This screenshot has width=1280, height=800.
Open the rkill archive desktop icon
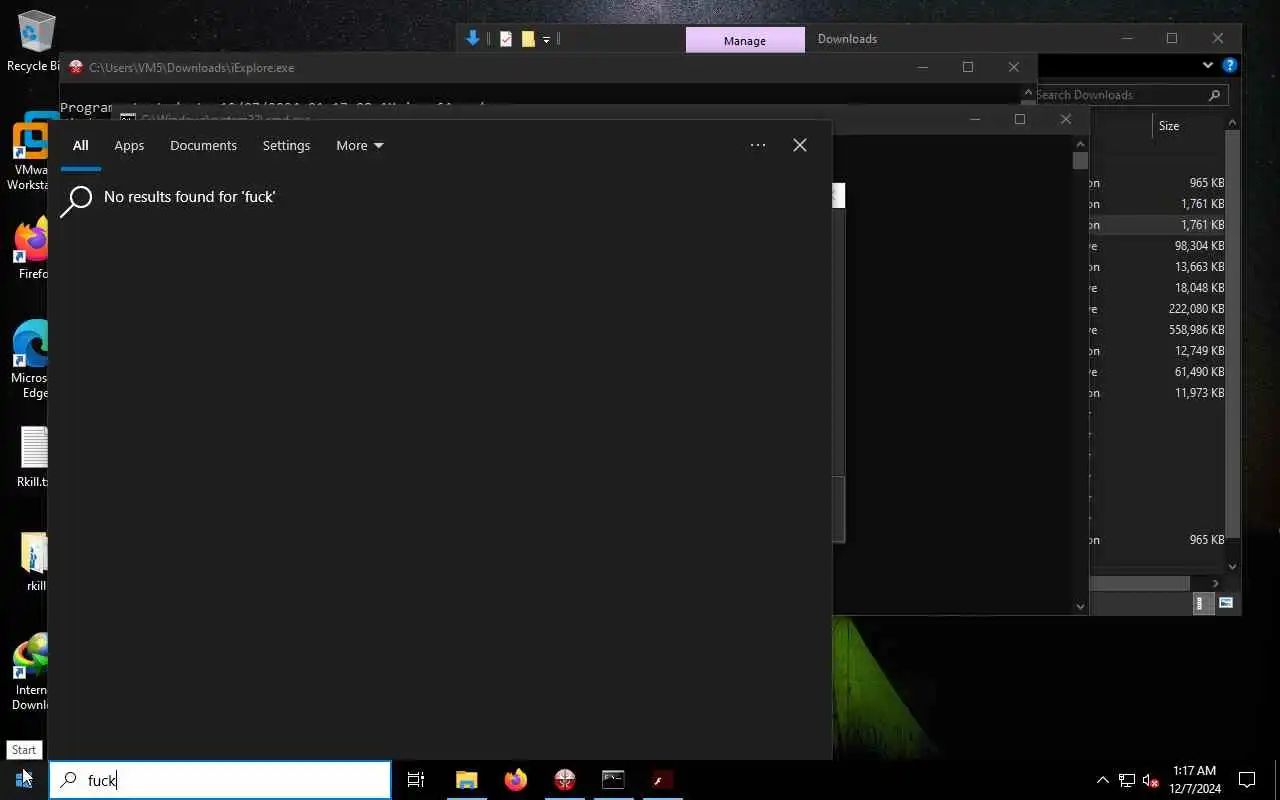pyautogui.click(x=35, y=563)
